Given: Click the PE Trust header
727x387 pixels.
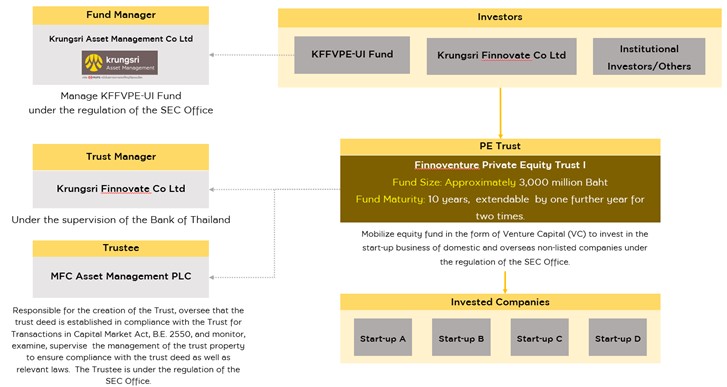Looking at the screenshot, I should tap(500, 146).
